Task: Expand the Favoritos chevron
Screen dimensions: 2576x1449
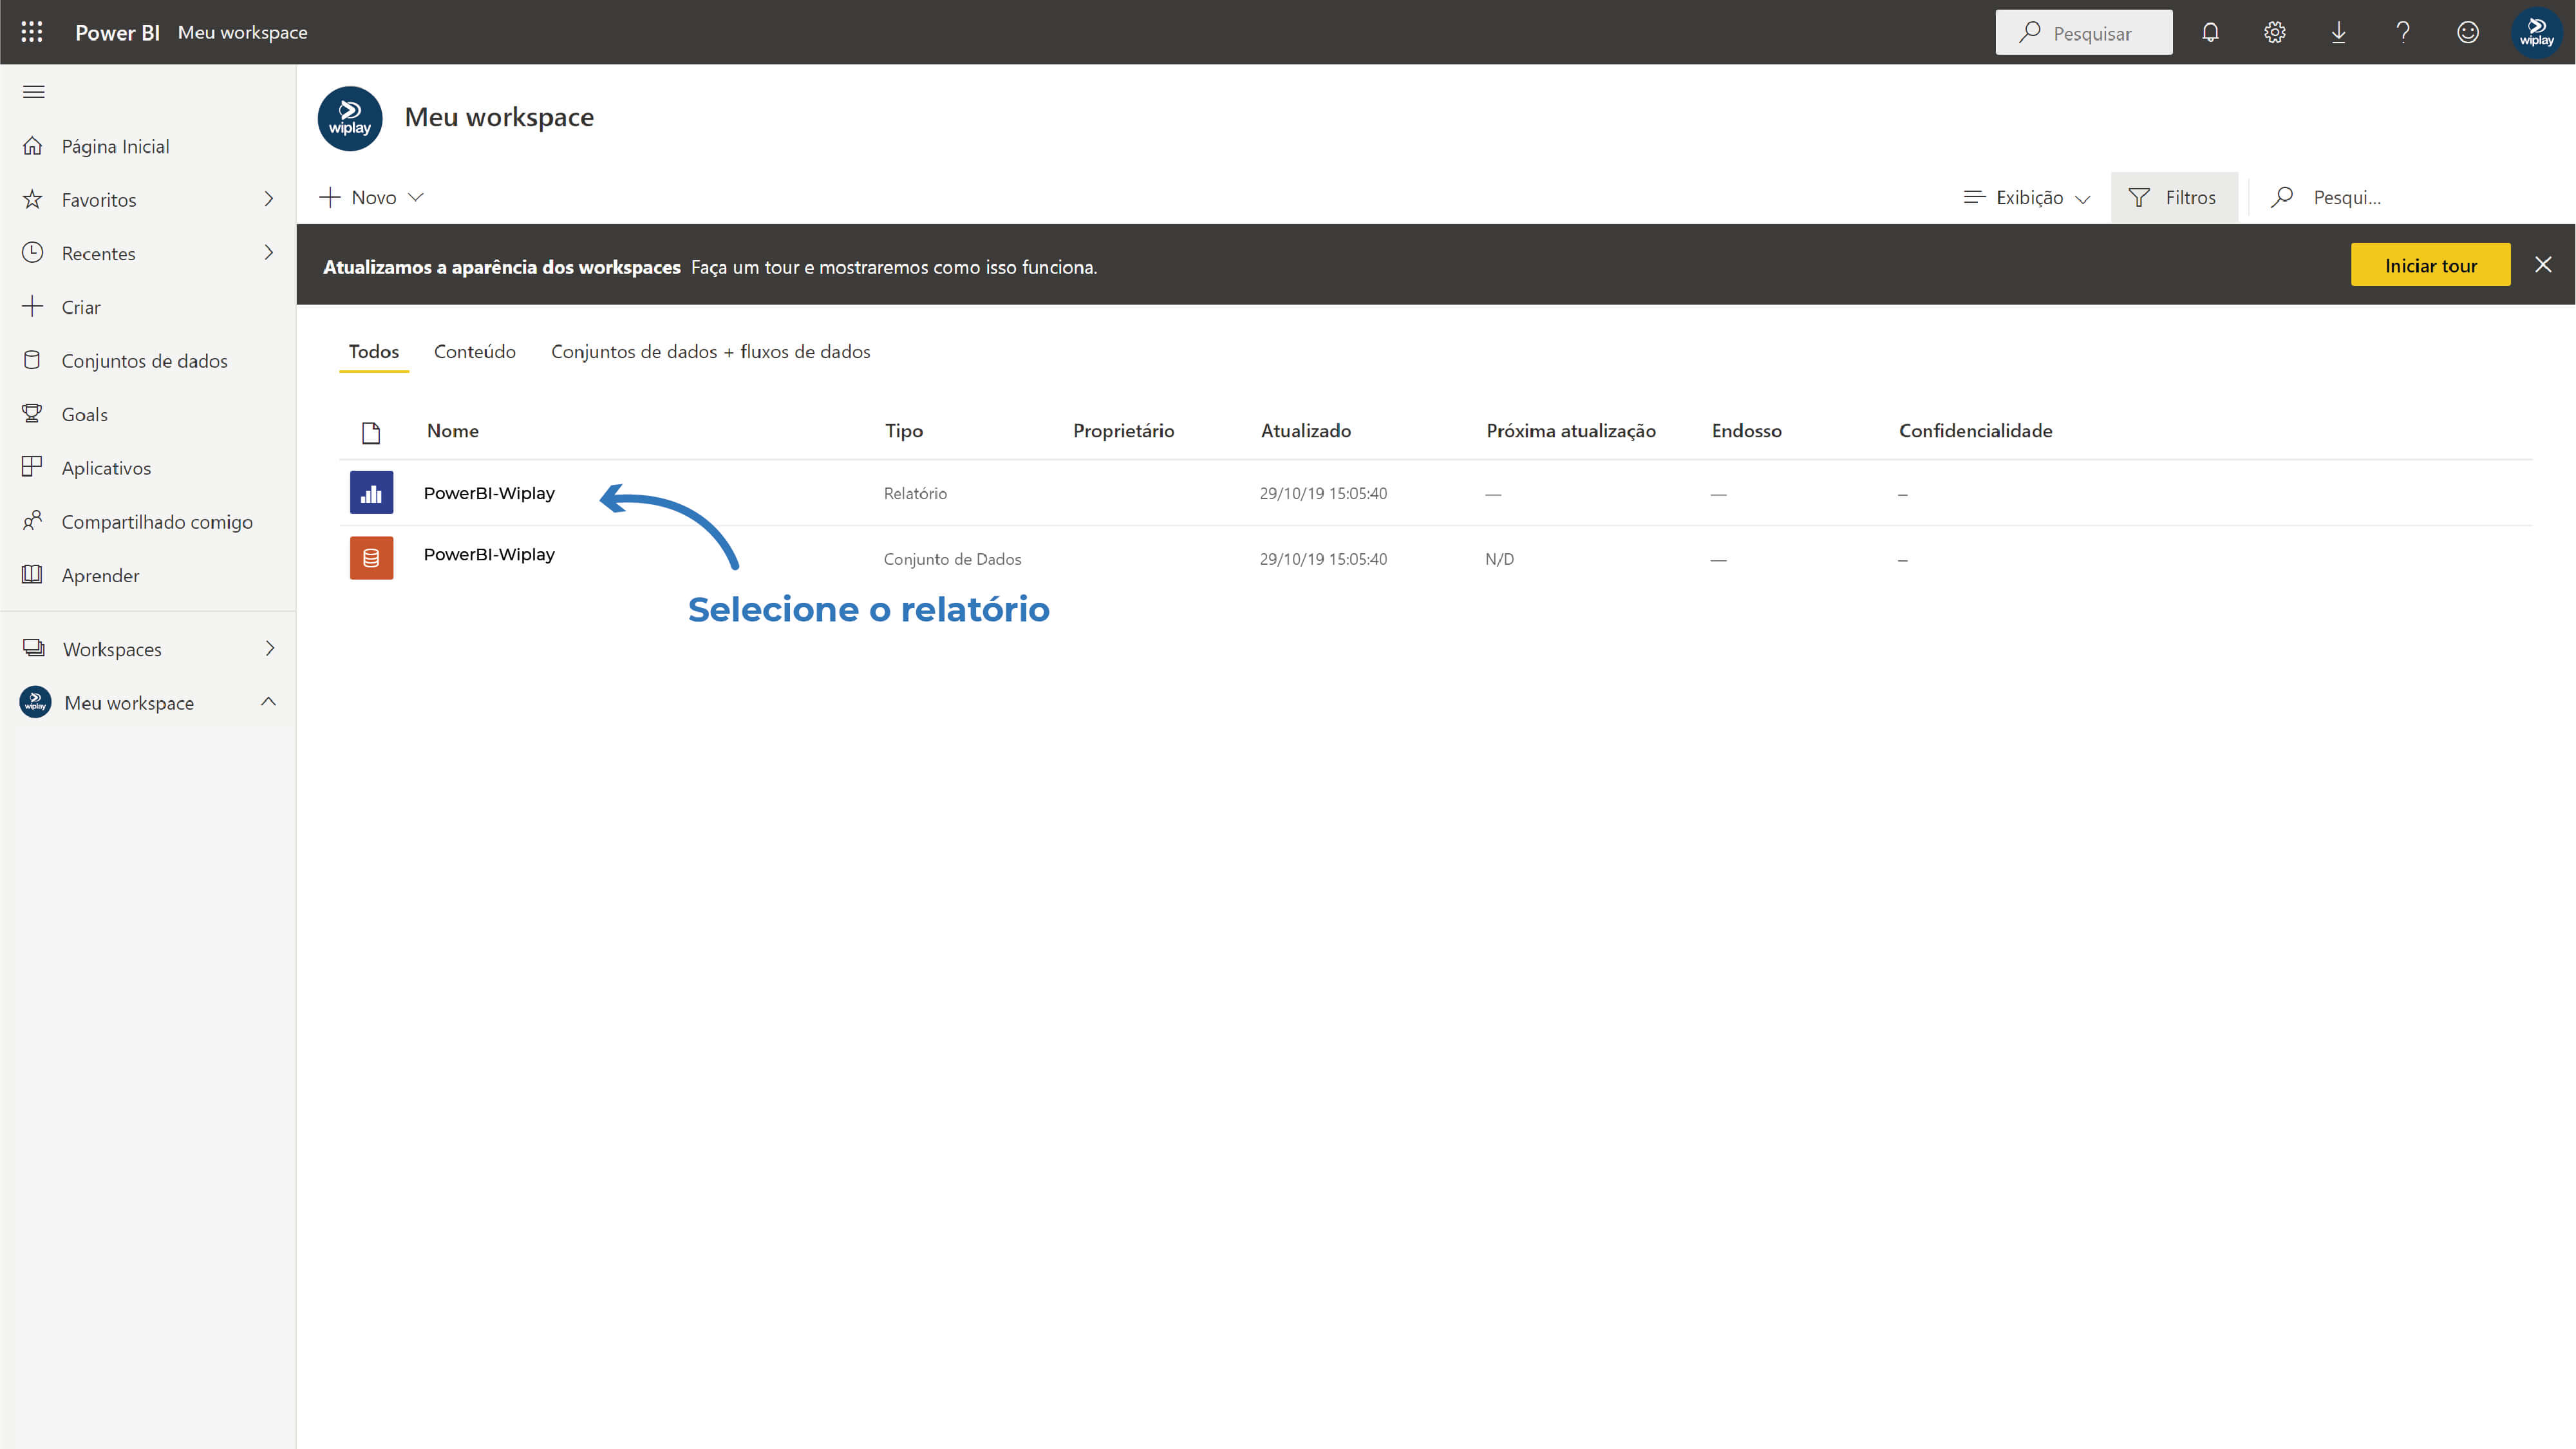Action: [268, 199]
